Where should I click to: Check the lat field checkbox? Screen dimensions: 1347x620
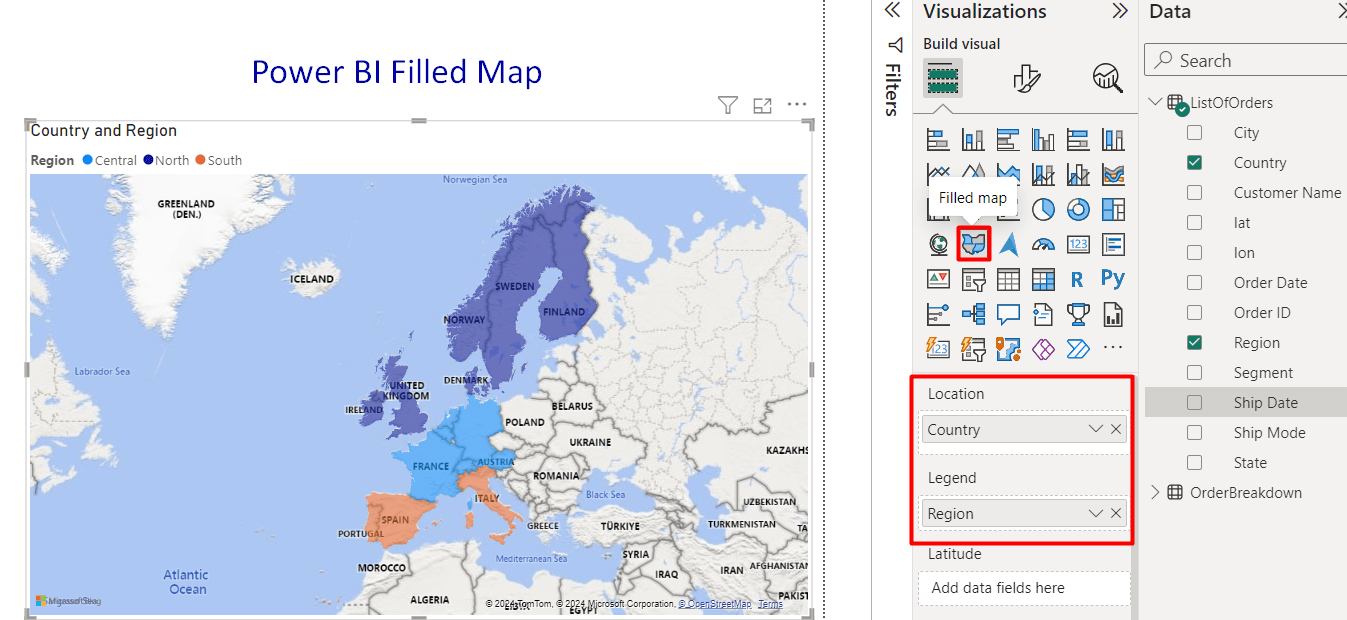[x=1194, y=222]
